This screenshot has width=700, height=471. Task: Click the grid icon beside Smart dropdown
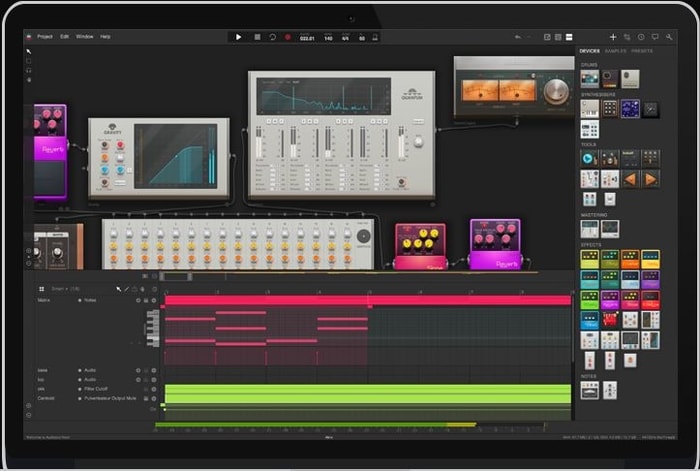pos(42,289)
